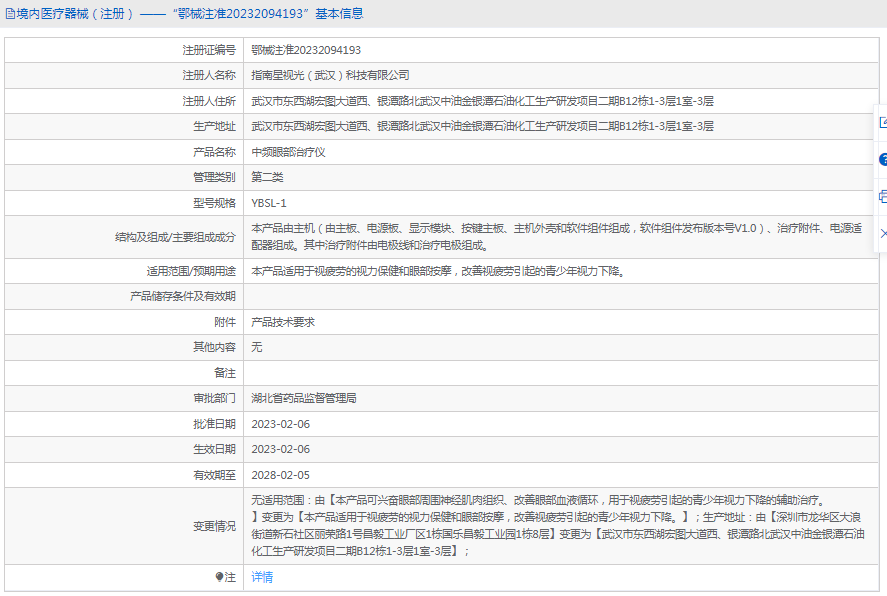Click the 变更情况 row label
This screenshot has width=887, height=596.
(x=214, y=526)
